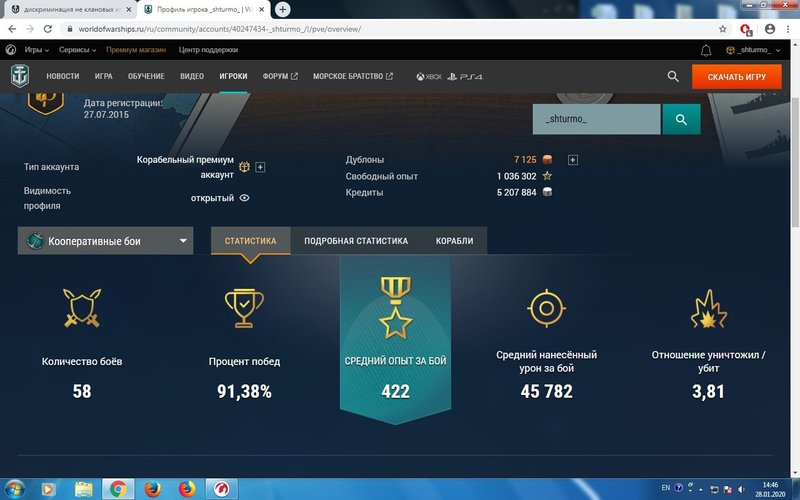This screenshot has height=500, width=800.
Task: Click the average damage value 45 782
Action: click(546, 391)
